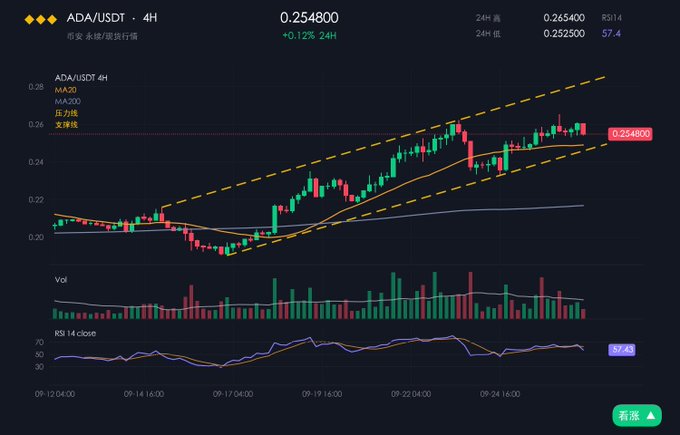The image size is (680, 435).
Task: Click the 0.26 price axis label
Action: [x=36, y=124]
